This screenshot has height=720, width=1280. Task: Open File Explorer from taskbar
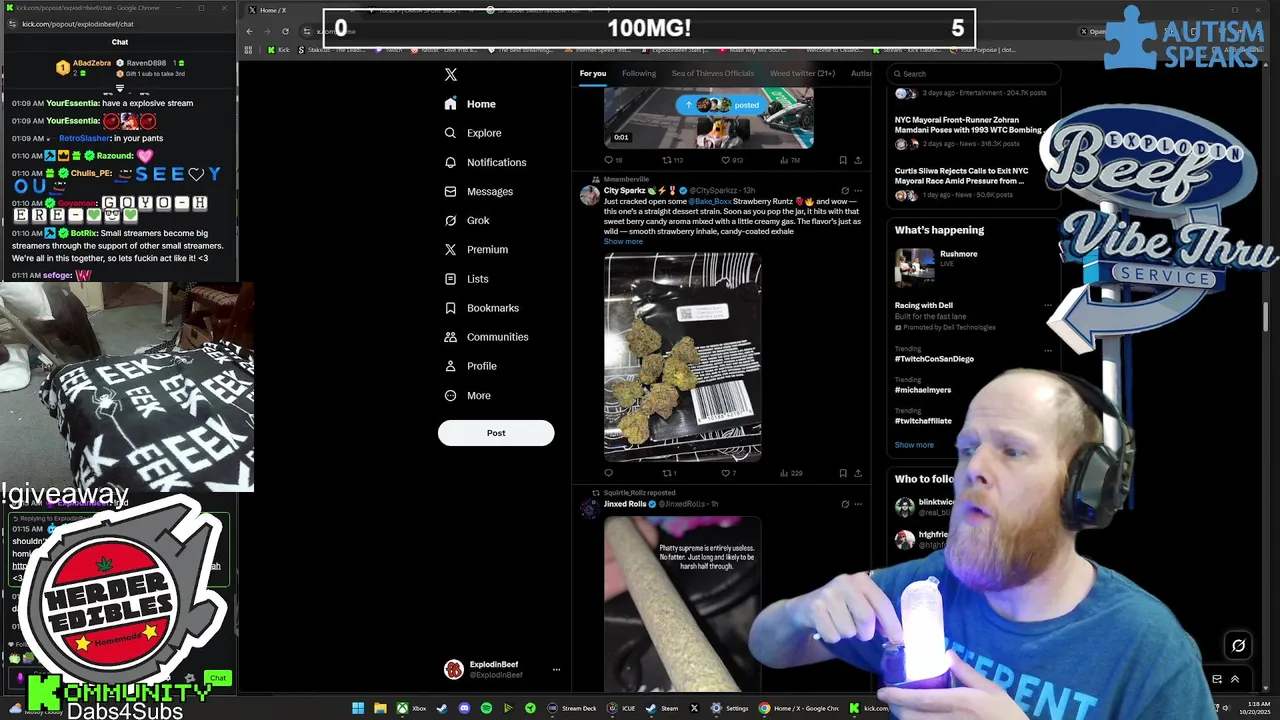point(380,708)
